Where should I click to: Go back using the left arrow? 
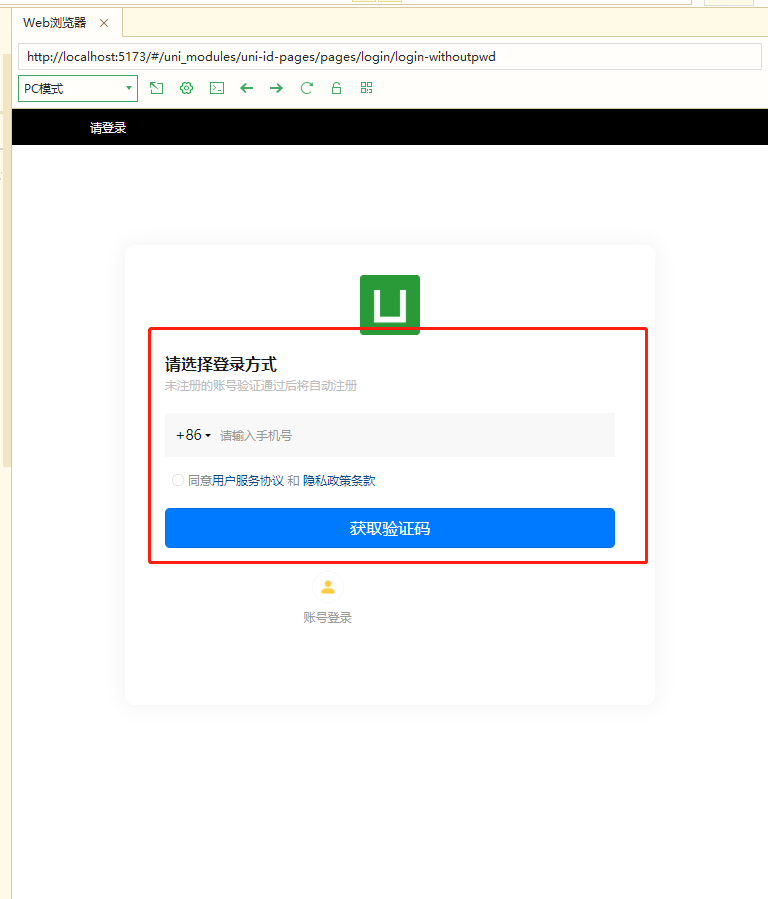pos(246,88)
